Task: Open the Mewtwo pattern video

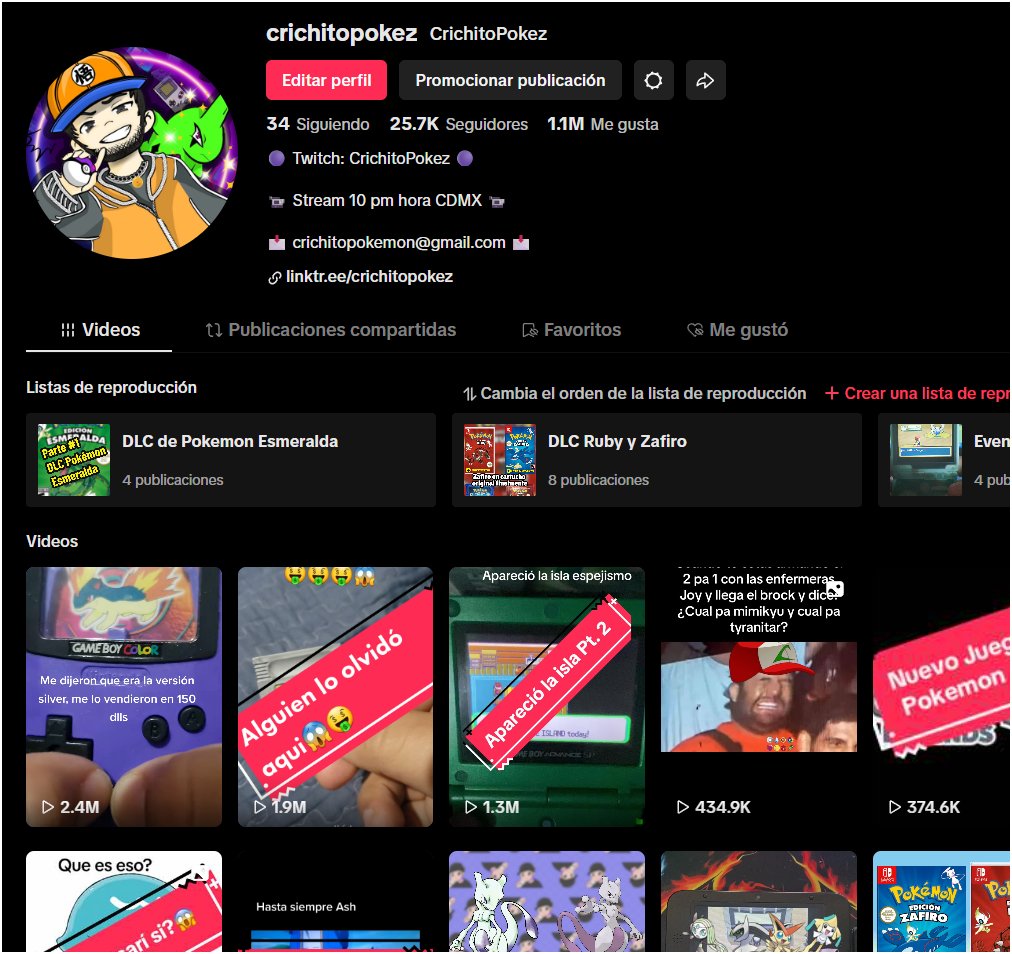Action: (x=547, y=901)
